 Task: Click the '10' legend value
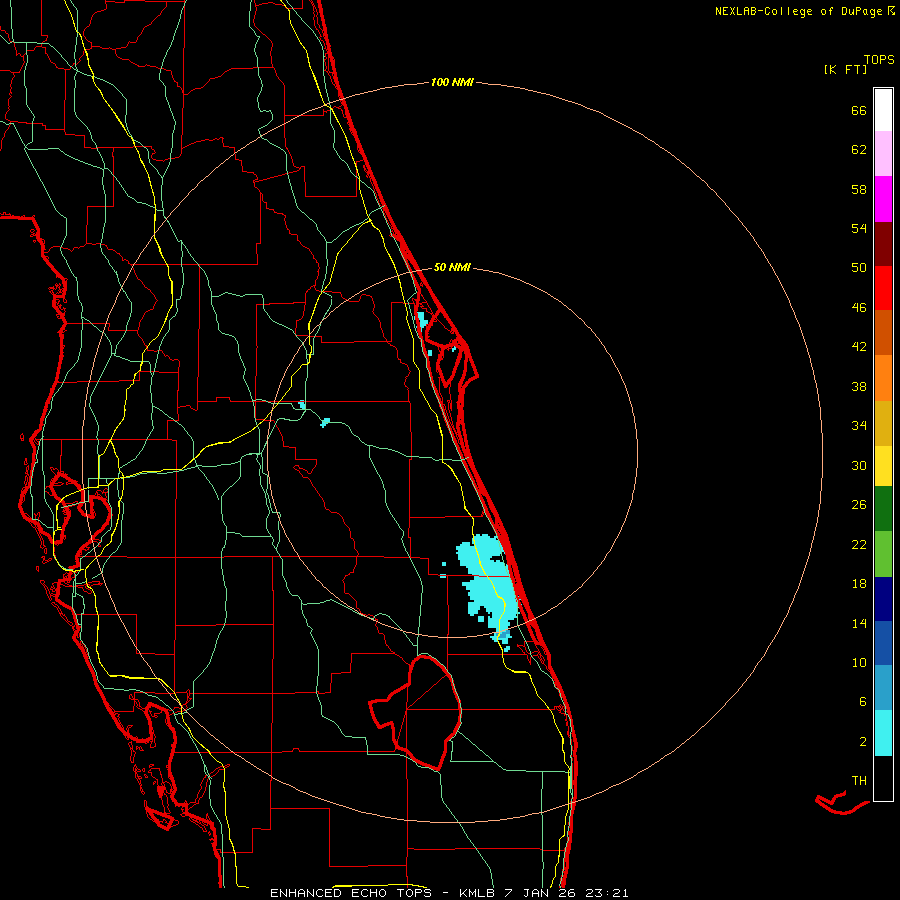click(x=859, y=662)
